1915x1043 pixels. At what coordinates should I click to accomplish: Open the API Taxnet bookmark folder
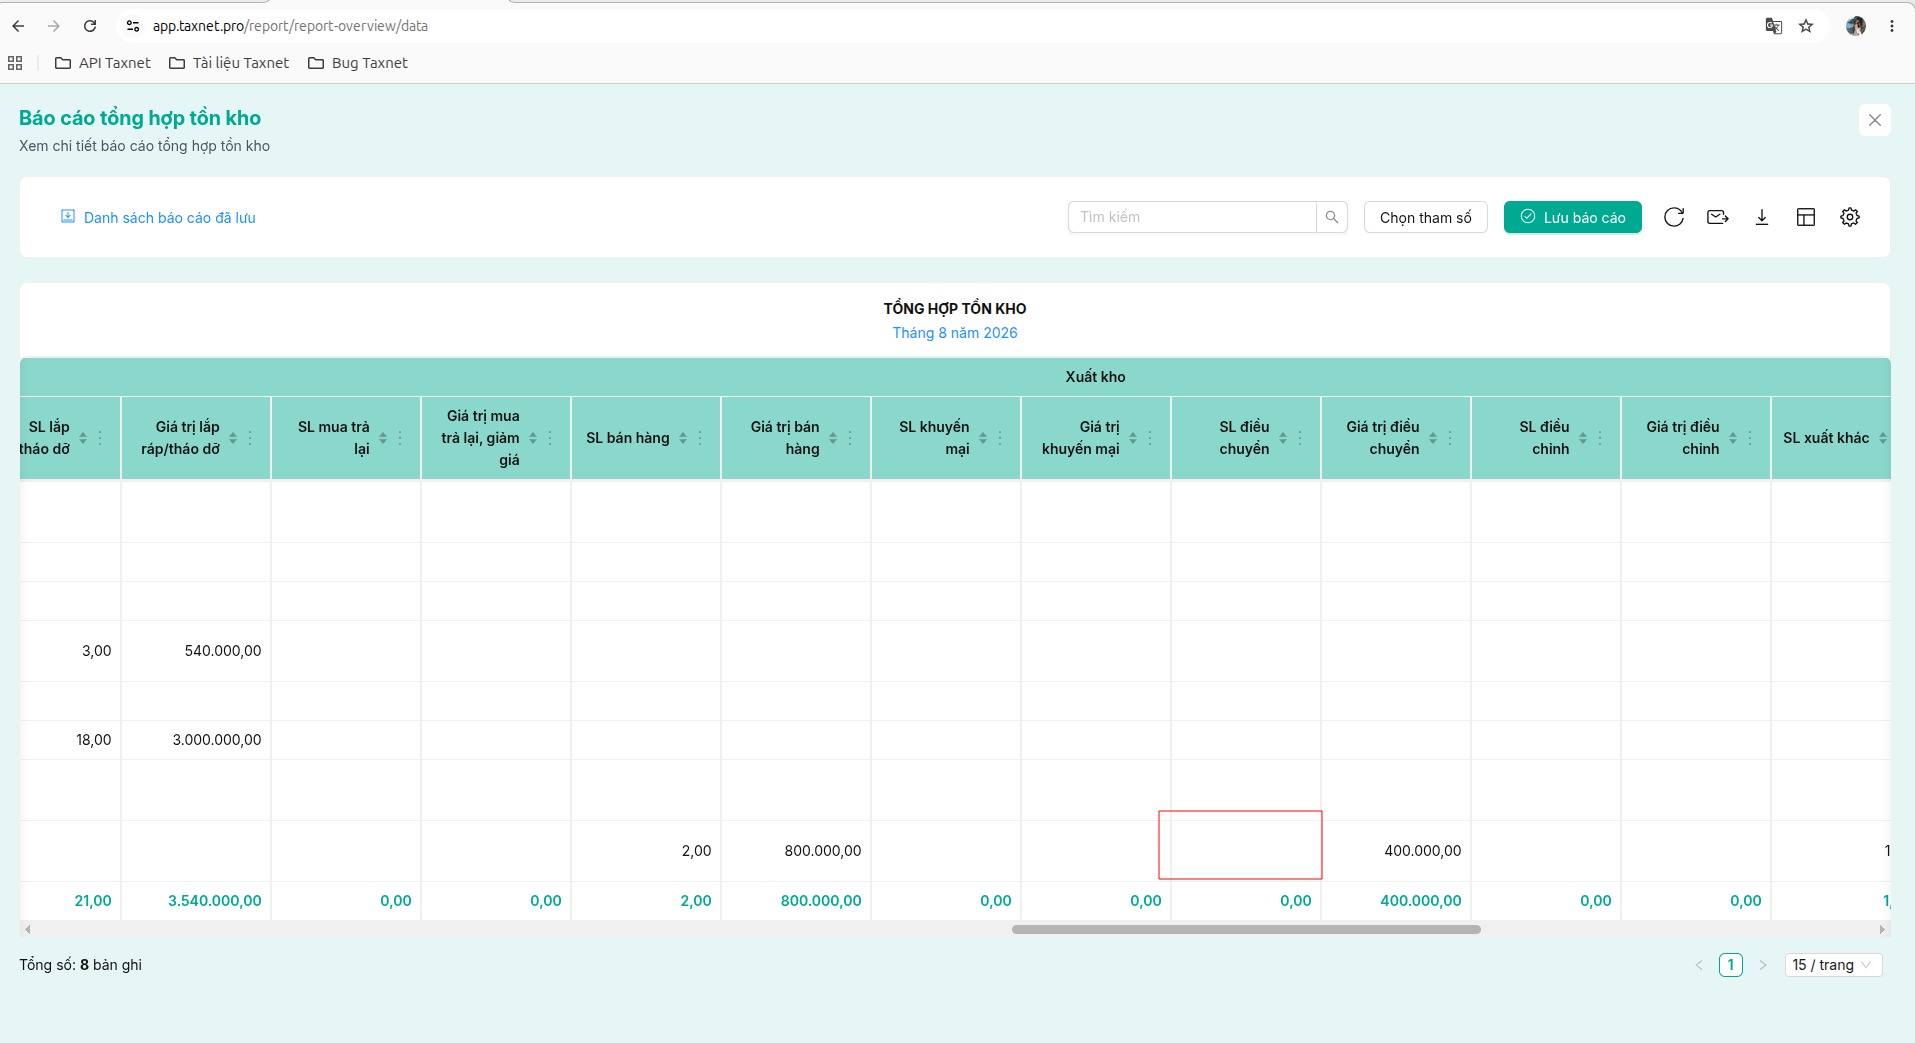click(x=103, y=63)
